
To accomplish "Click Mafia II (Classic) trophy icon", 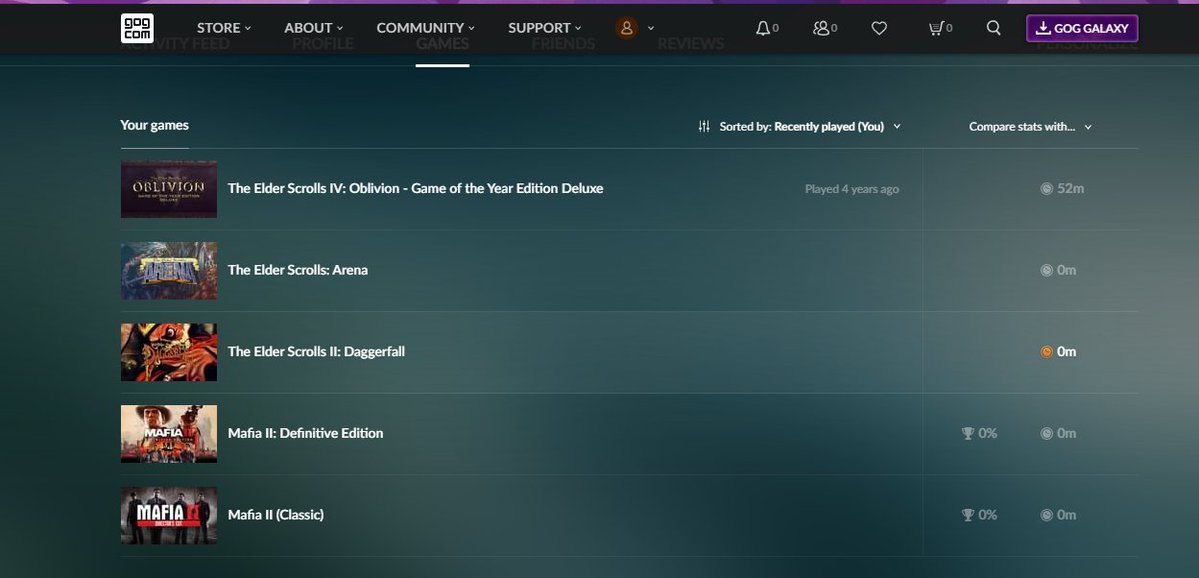I will pos(968,515).
